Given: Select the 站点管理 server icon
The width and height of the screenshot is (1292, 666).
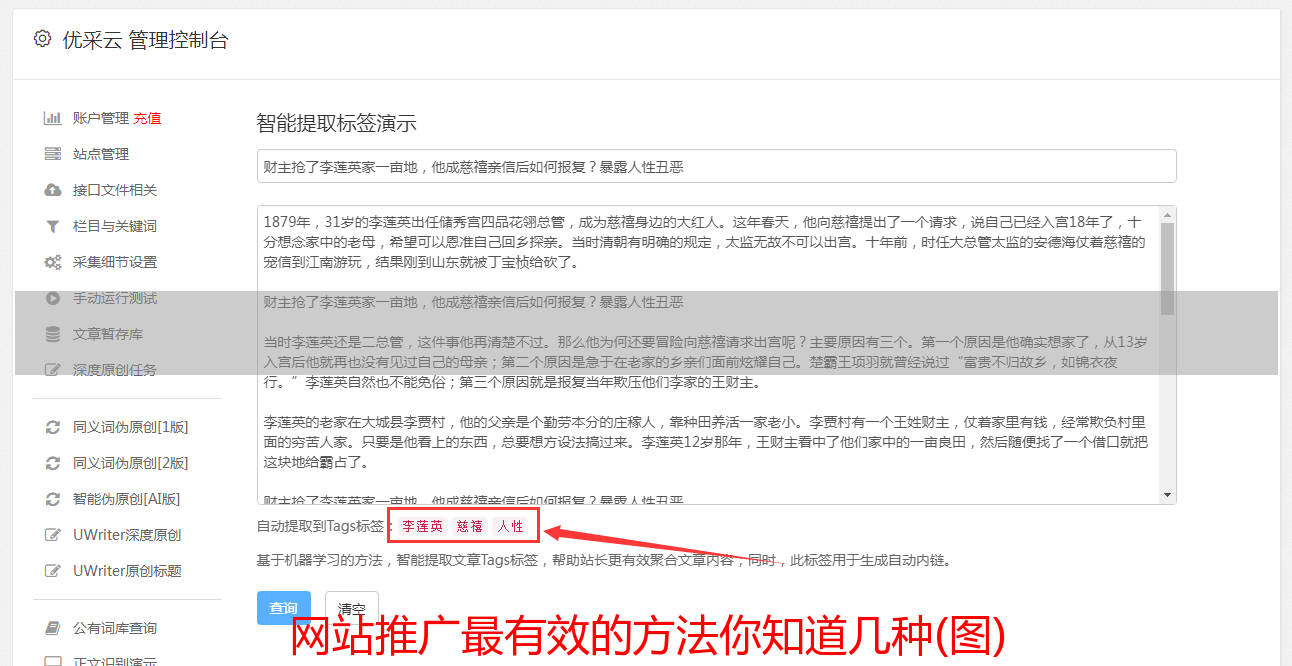Looking at the screenshot, I should pyautogui.click(x=53, y=154).
